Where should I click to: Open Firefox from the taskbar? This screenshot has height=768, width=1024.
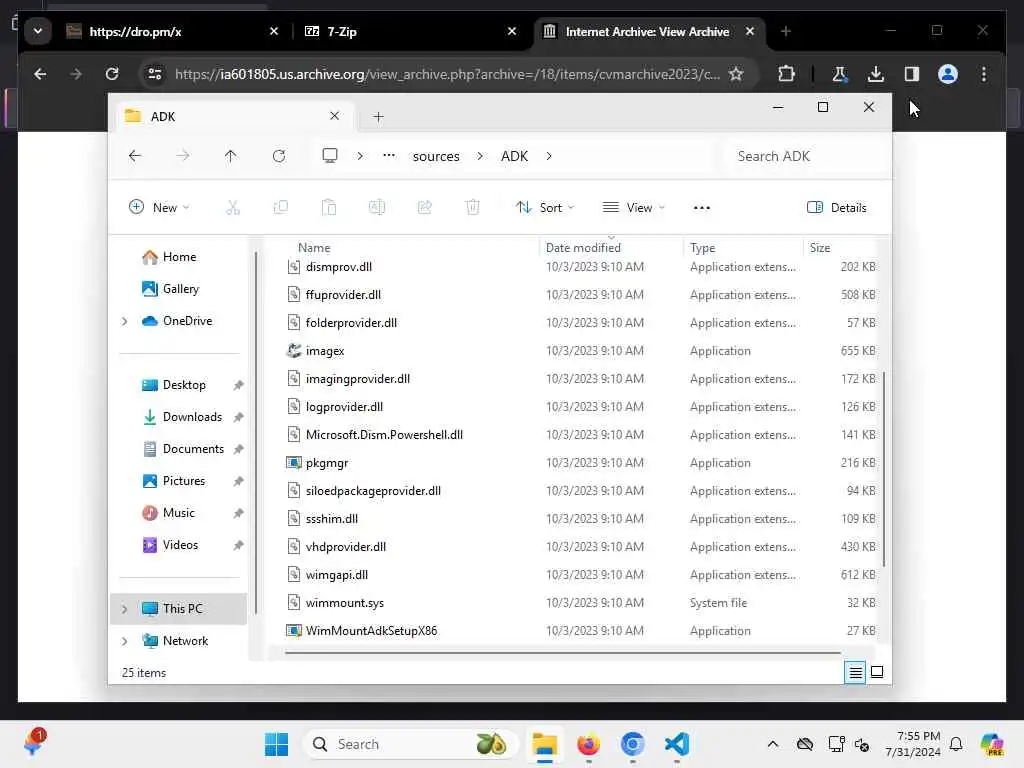tap(588, 744)
